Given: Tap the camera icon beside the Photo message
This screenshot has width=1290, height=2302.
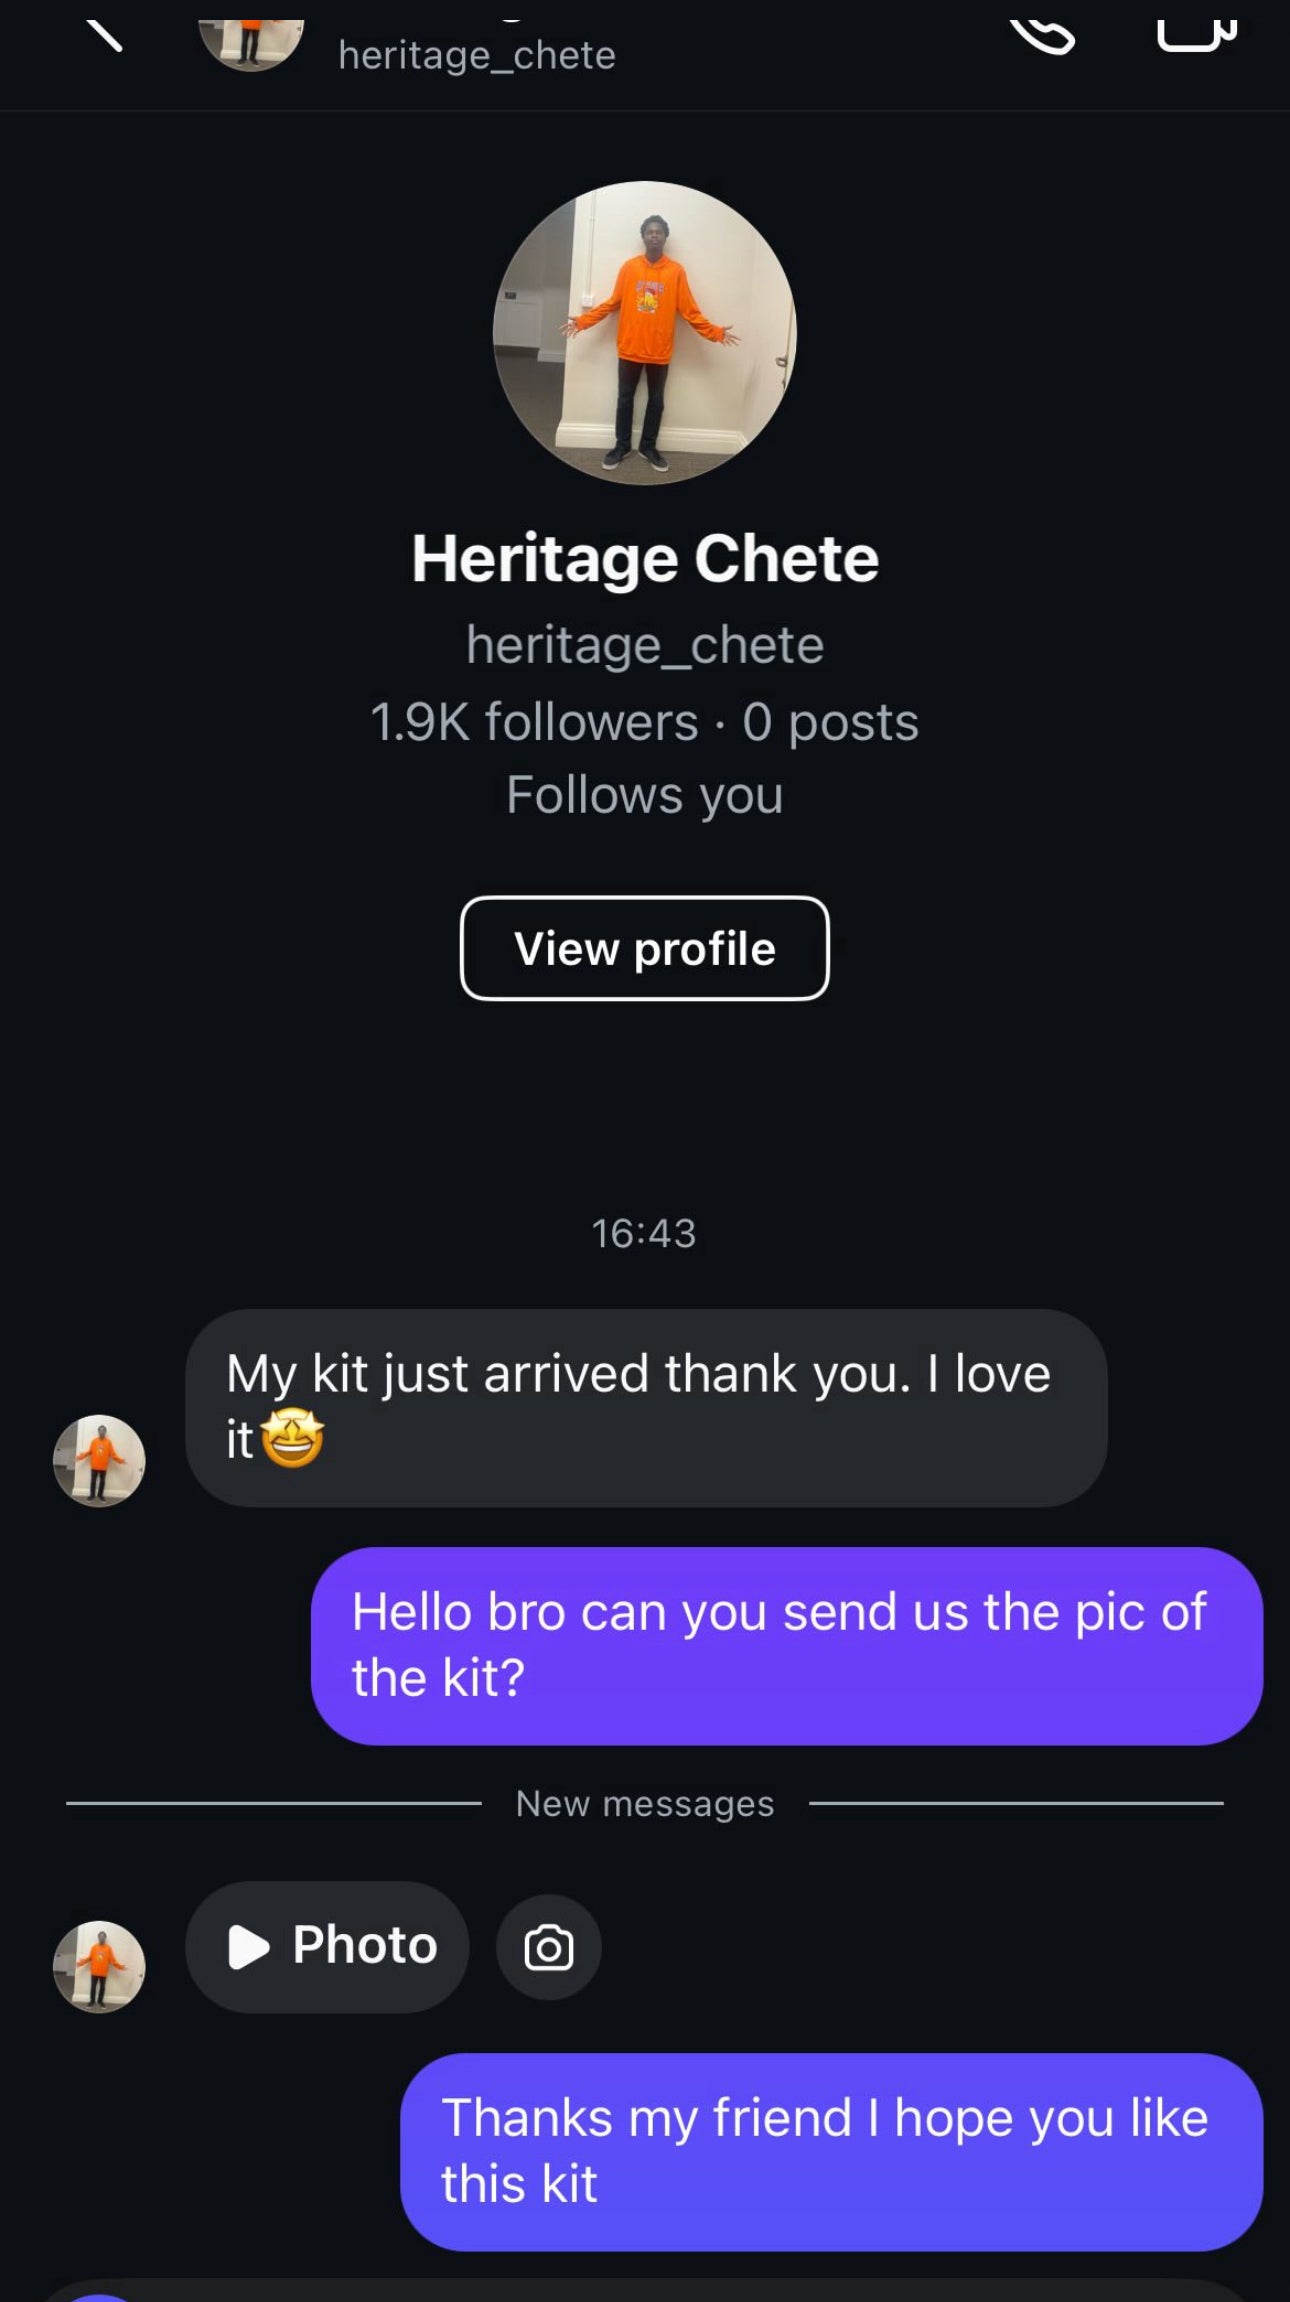Looking at the screenshot, I should [548, 1947].
